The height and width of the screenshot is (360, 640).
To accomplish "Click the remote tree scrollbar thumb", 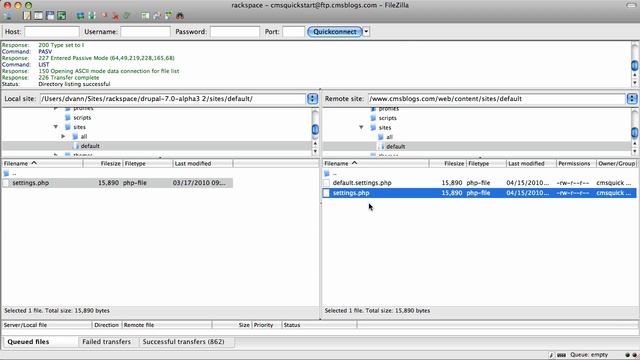I will tap(635, 132).
